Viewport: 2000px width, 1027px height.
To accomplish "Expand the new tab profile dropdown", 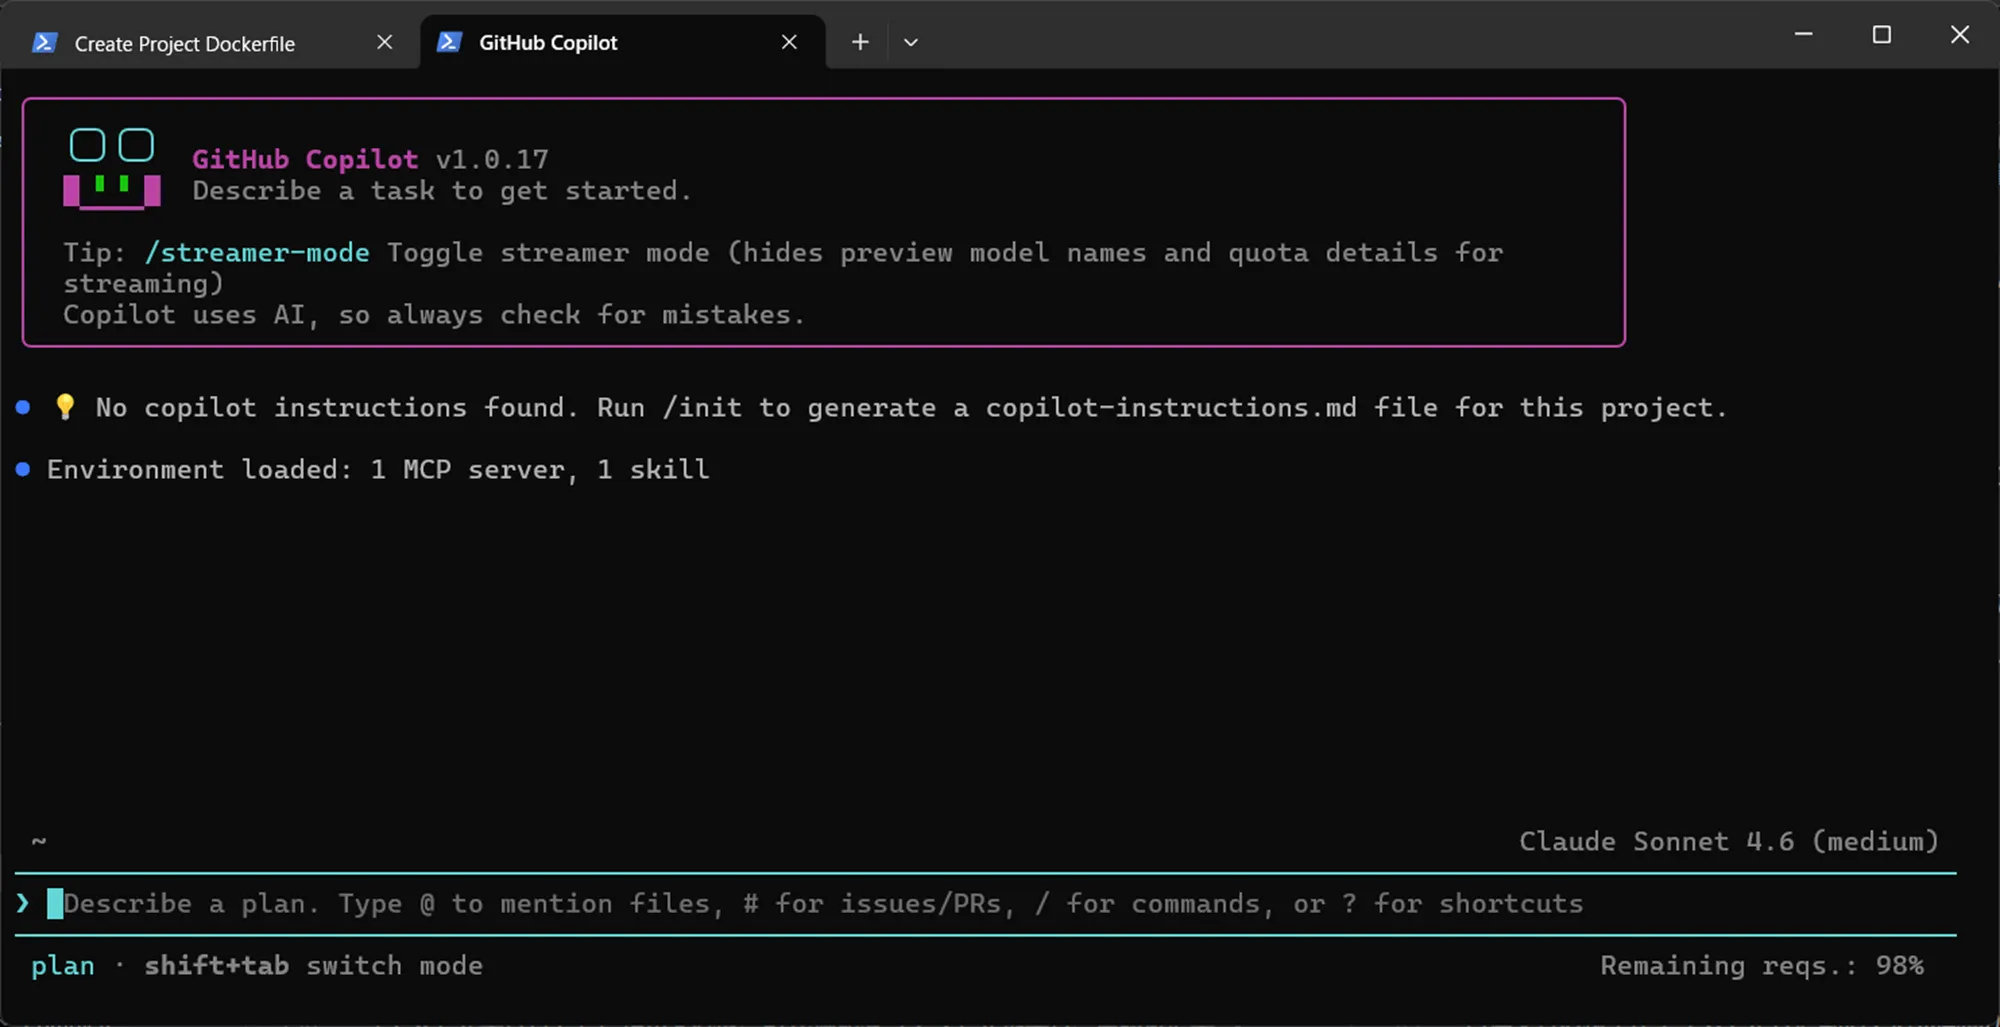I will click(910, 42).
